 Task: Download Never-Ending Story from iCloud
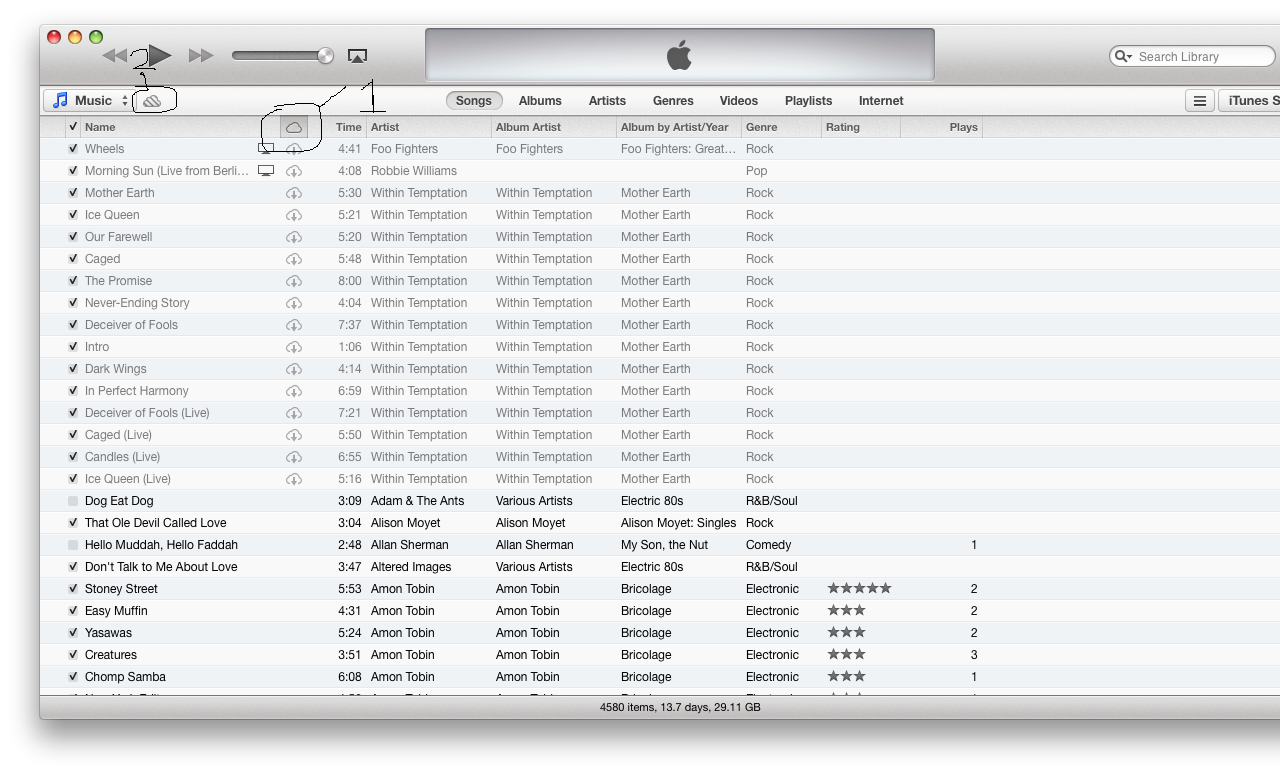coord(294,303)
